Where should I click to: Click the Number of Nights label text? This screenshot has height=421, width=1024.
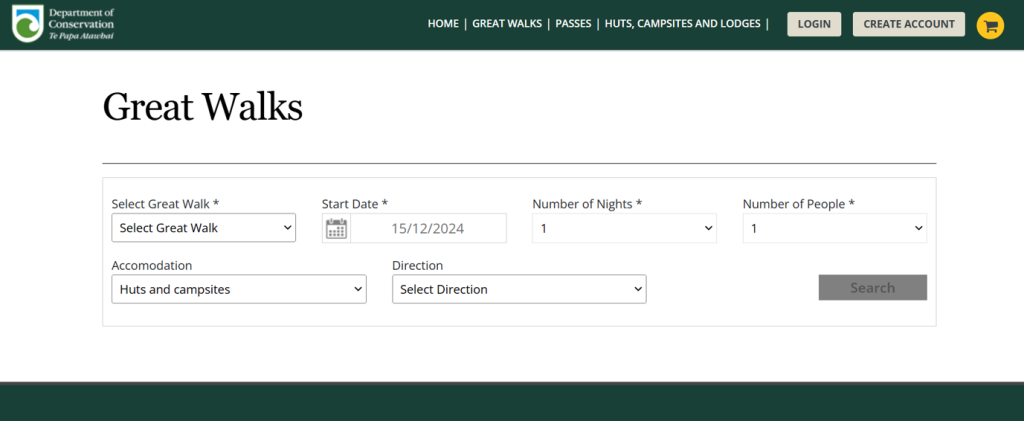click(x=586, y=204)
